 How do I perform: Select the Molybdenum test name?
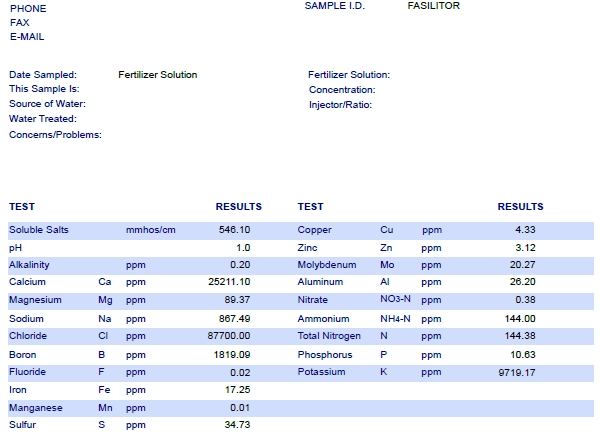[x=327, y=265]
